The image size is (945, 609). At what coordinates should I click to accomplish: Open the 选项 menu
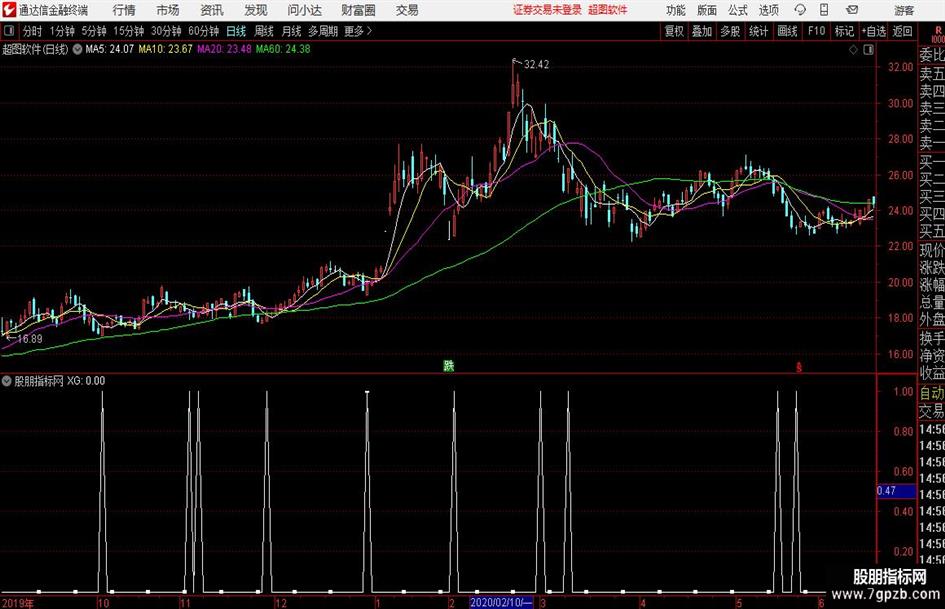point(769,10)
